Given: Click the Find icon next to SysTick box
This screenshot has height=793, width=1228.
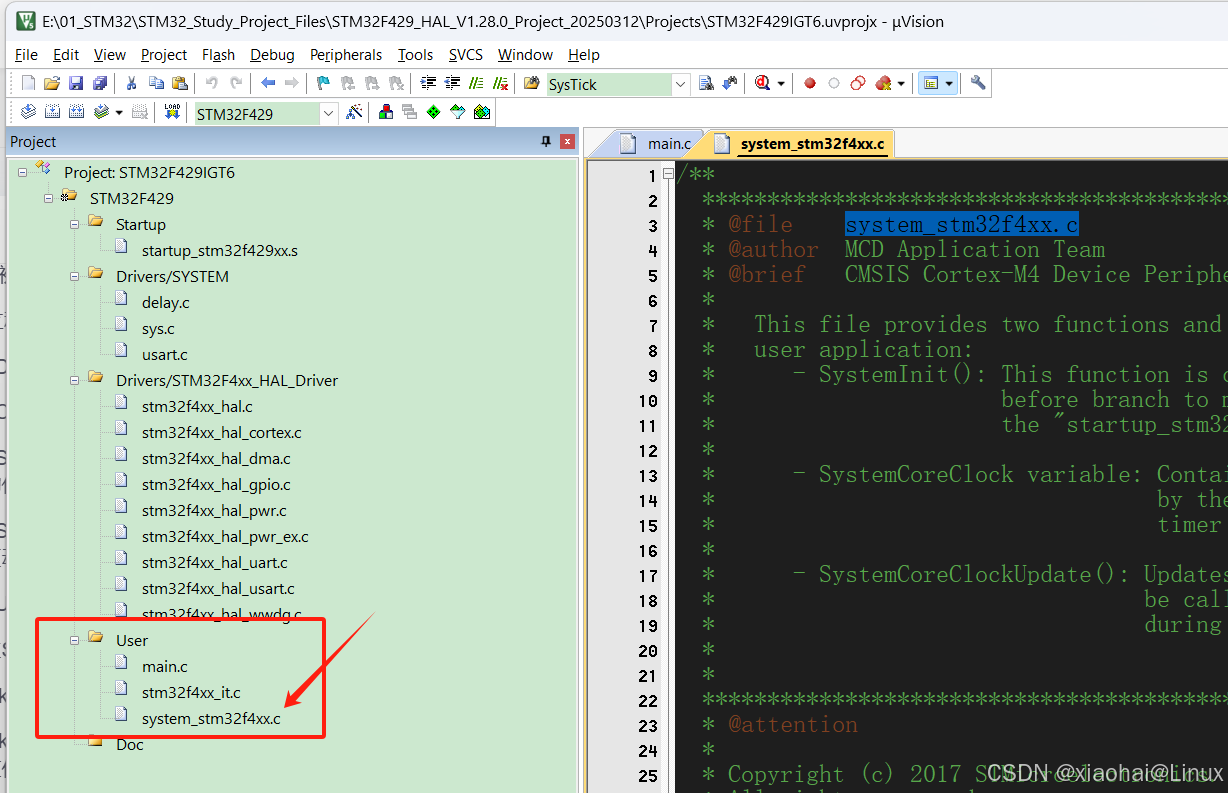Looking at the screenshot, I should point(707,84).
